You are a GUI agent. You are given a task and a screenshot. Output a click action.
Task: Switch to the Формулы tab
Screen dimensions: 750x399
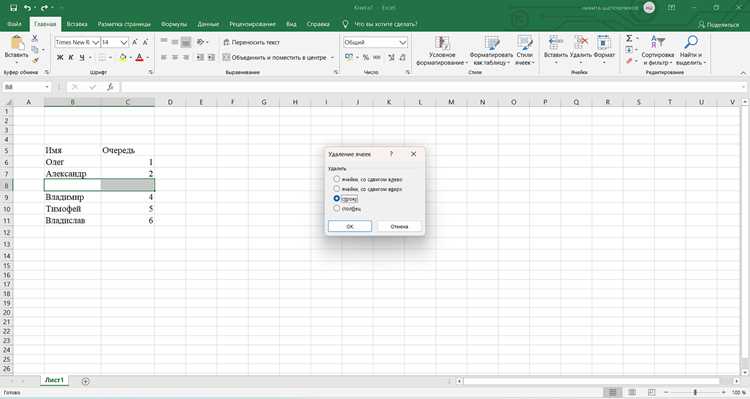[x=174, y=24]
